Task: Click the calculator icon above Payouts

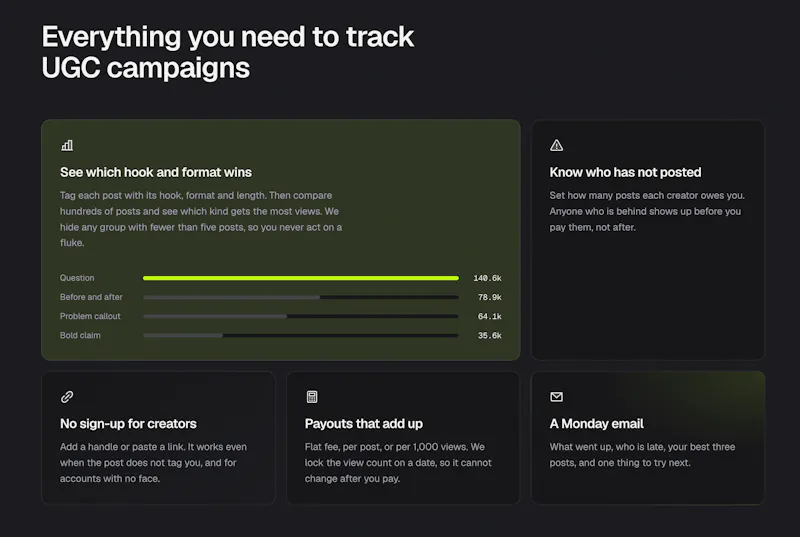Action: (312, 397)
